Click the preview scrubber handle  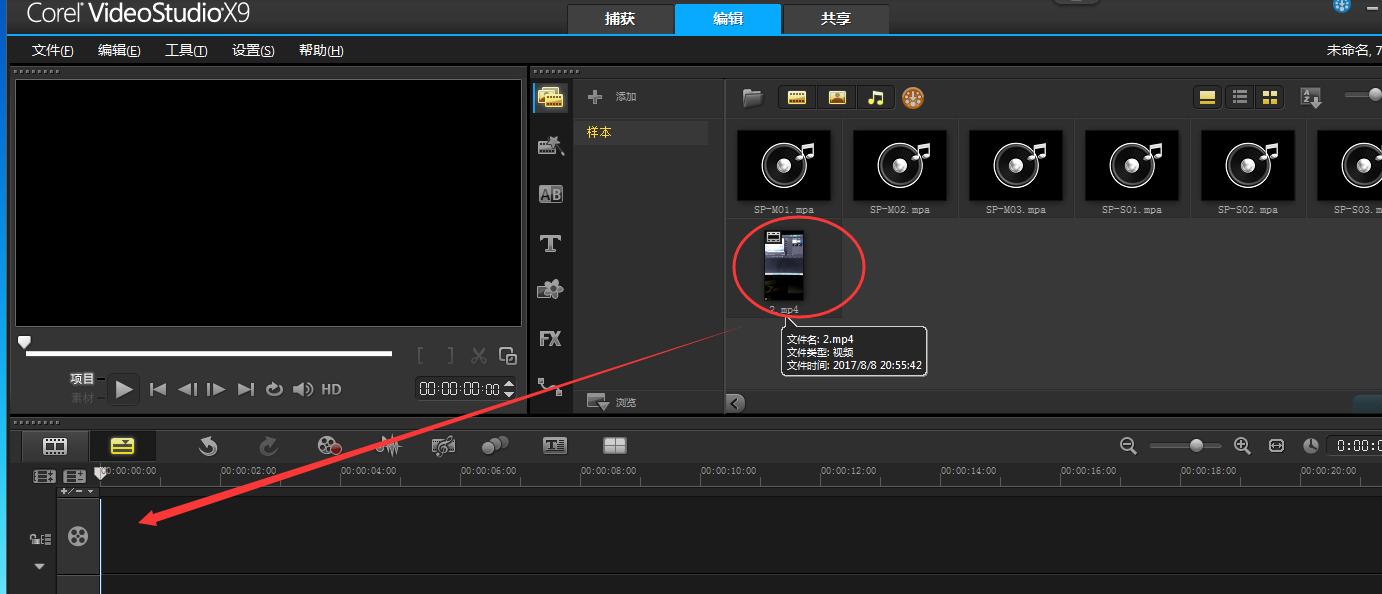pos(24,342)
